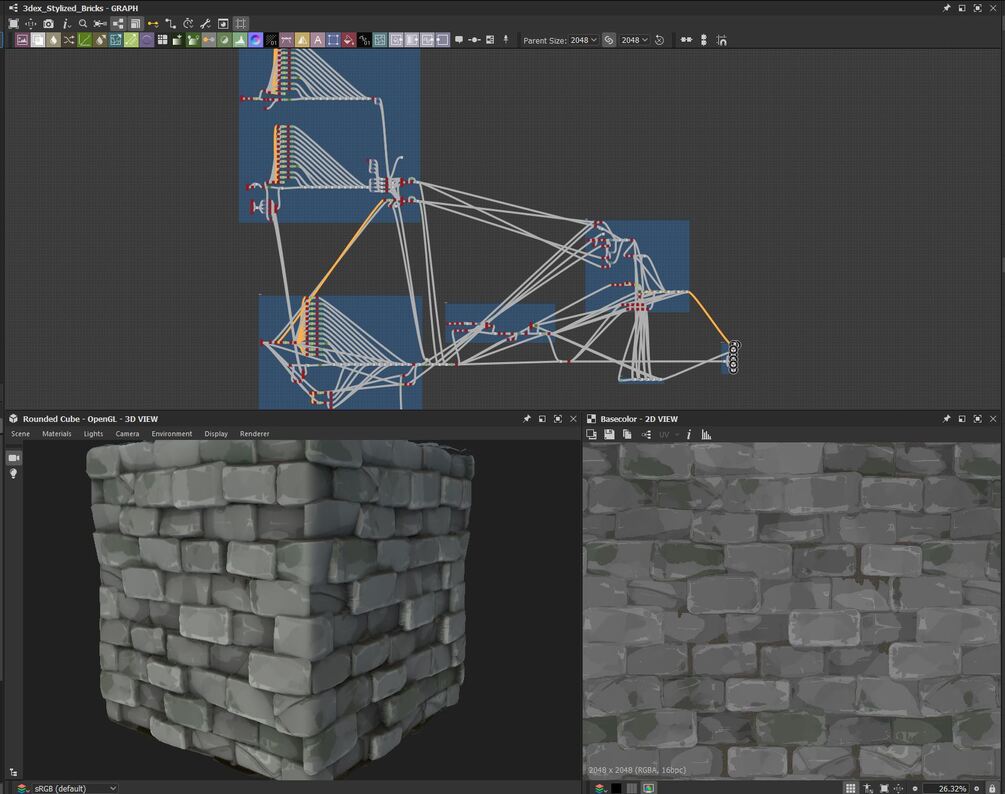Add a Blur node using the droplet icon
The width and height of the screenshot is (1005, 794).
pyautogui.click(x=53, y=40)
